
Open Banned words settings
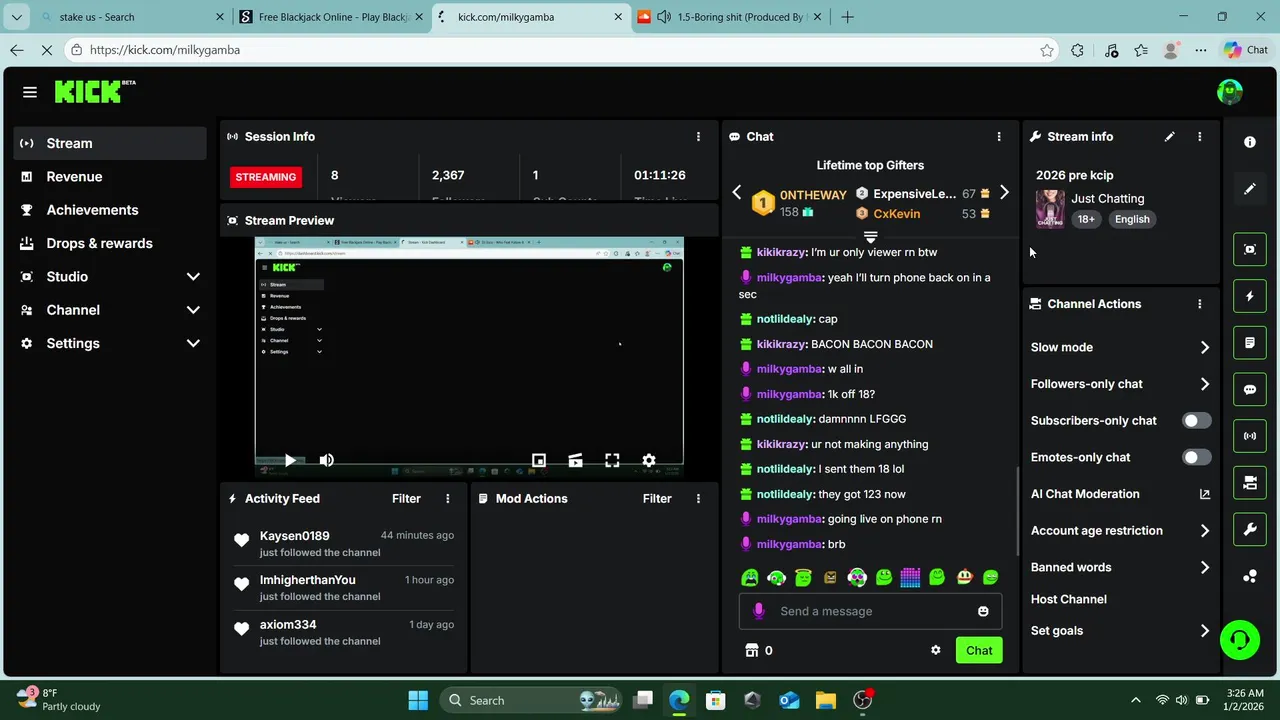tap(1120, 567)
